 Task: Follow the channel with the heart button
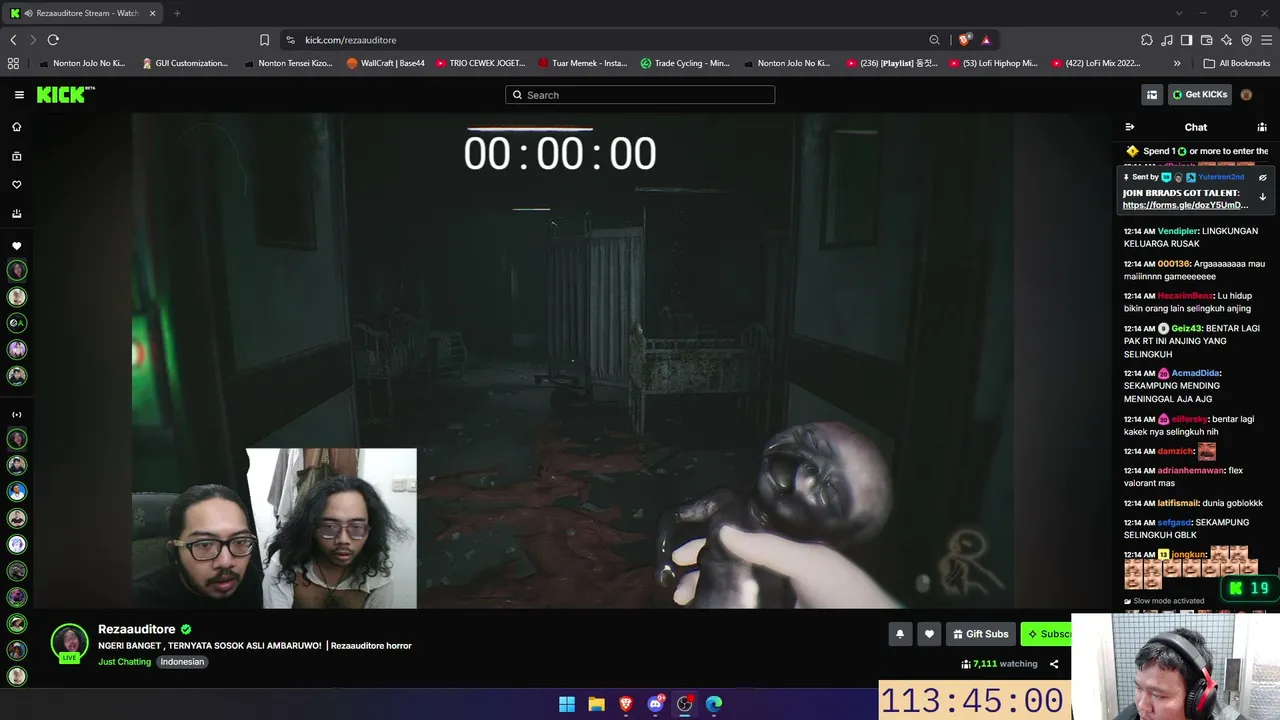point(929,634)
